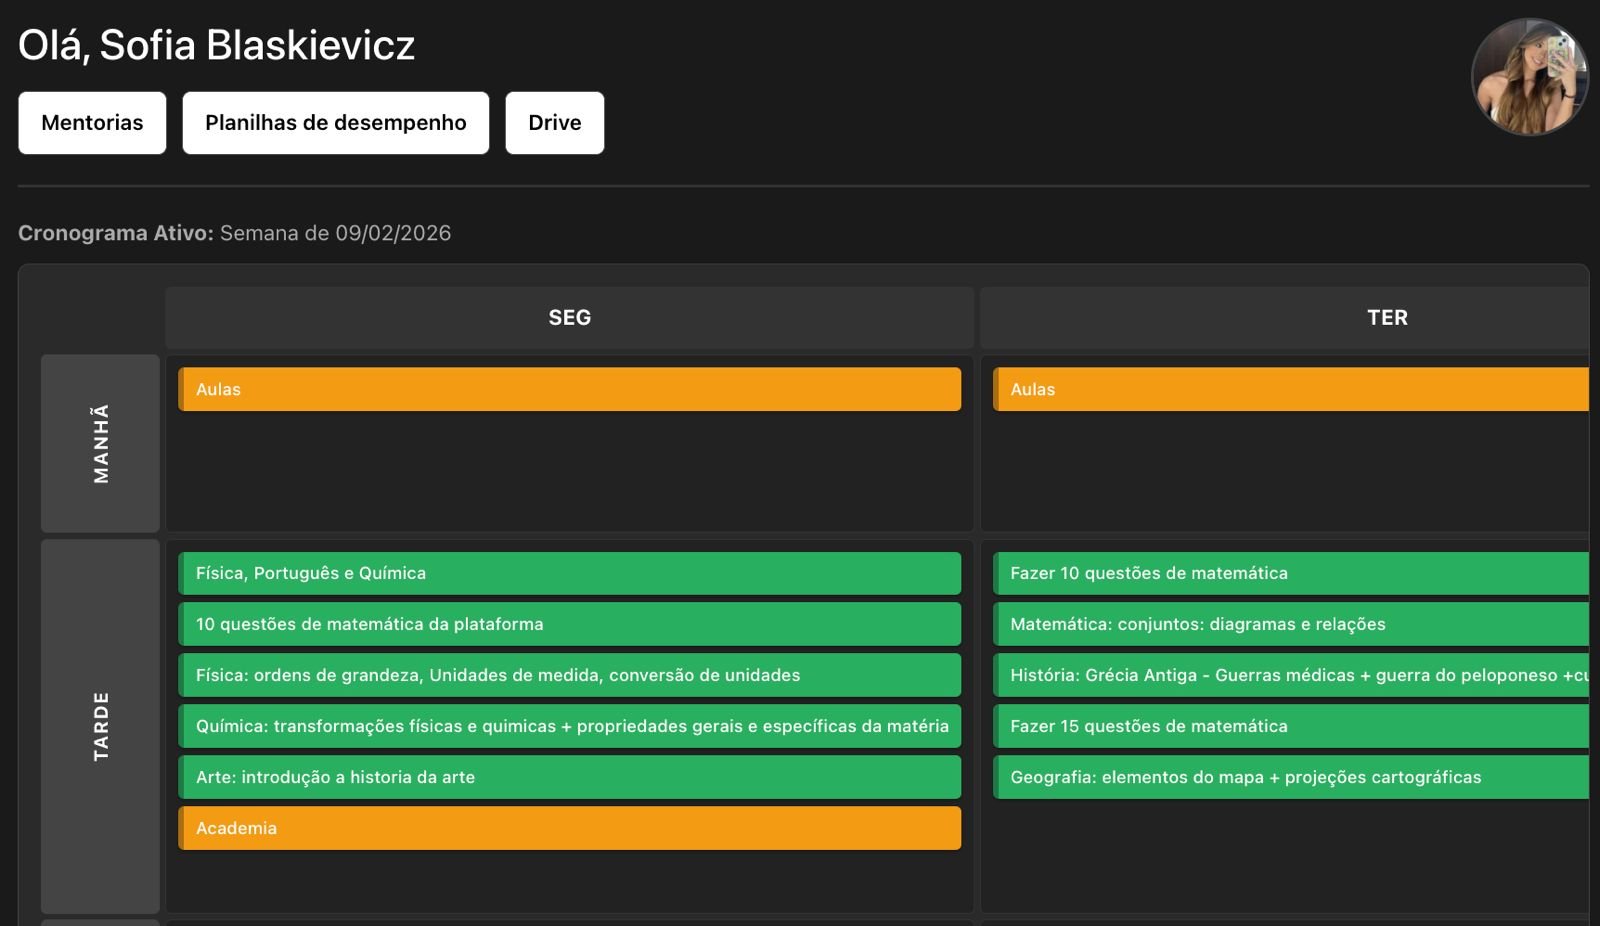Image resolution: width=1600 pixels, height=926 pixels.
Task: Click the user profile picture
Action: (x=1529, y=77)
